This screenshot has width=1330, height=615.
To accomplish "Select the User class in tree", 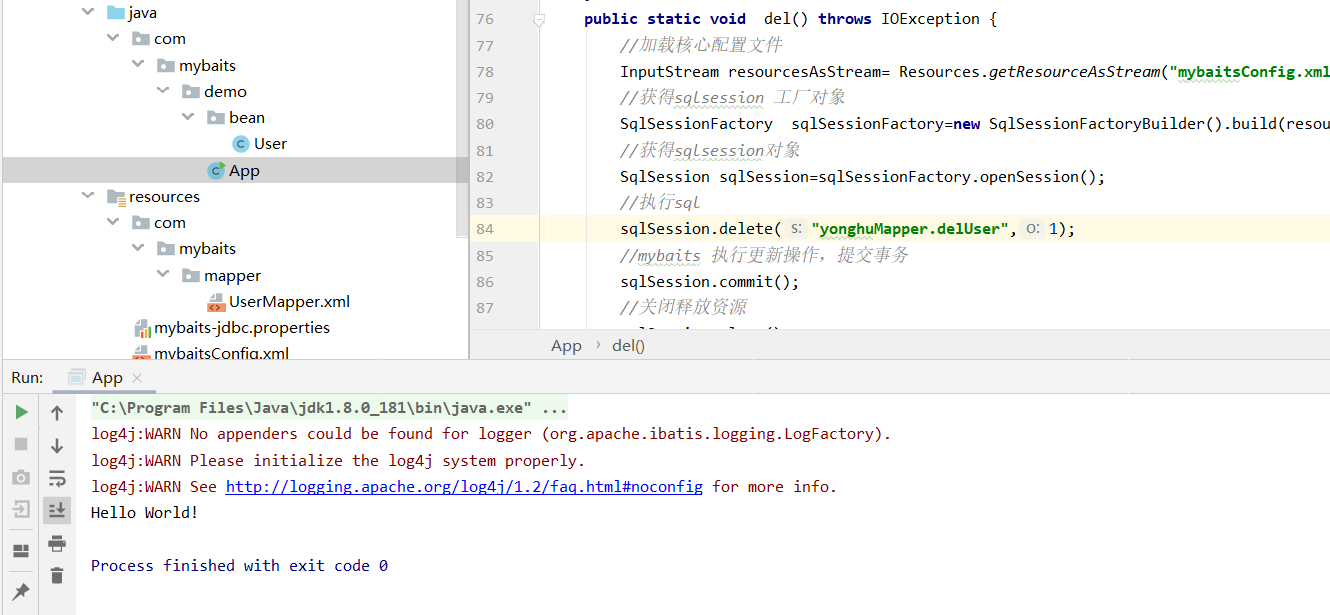I will click(x=270, y=143).
